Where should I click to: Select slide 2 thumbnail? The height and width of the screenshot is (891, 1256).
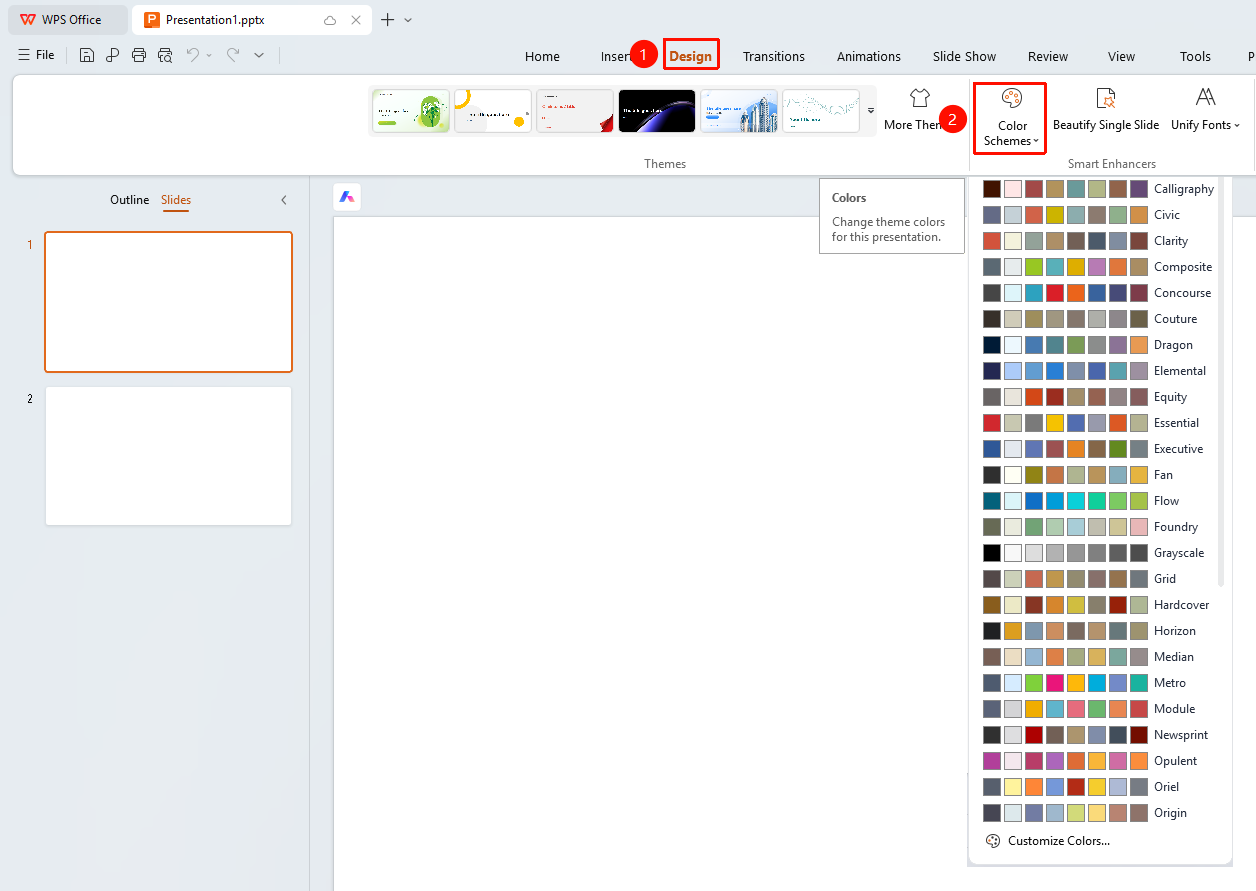168,456
